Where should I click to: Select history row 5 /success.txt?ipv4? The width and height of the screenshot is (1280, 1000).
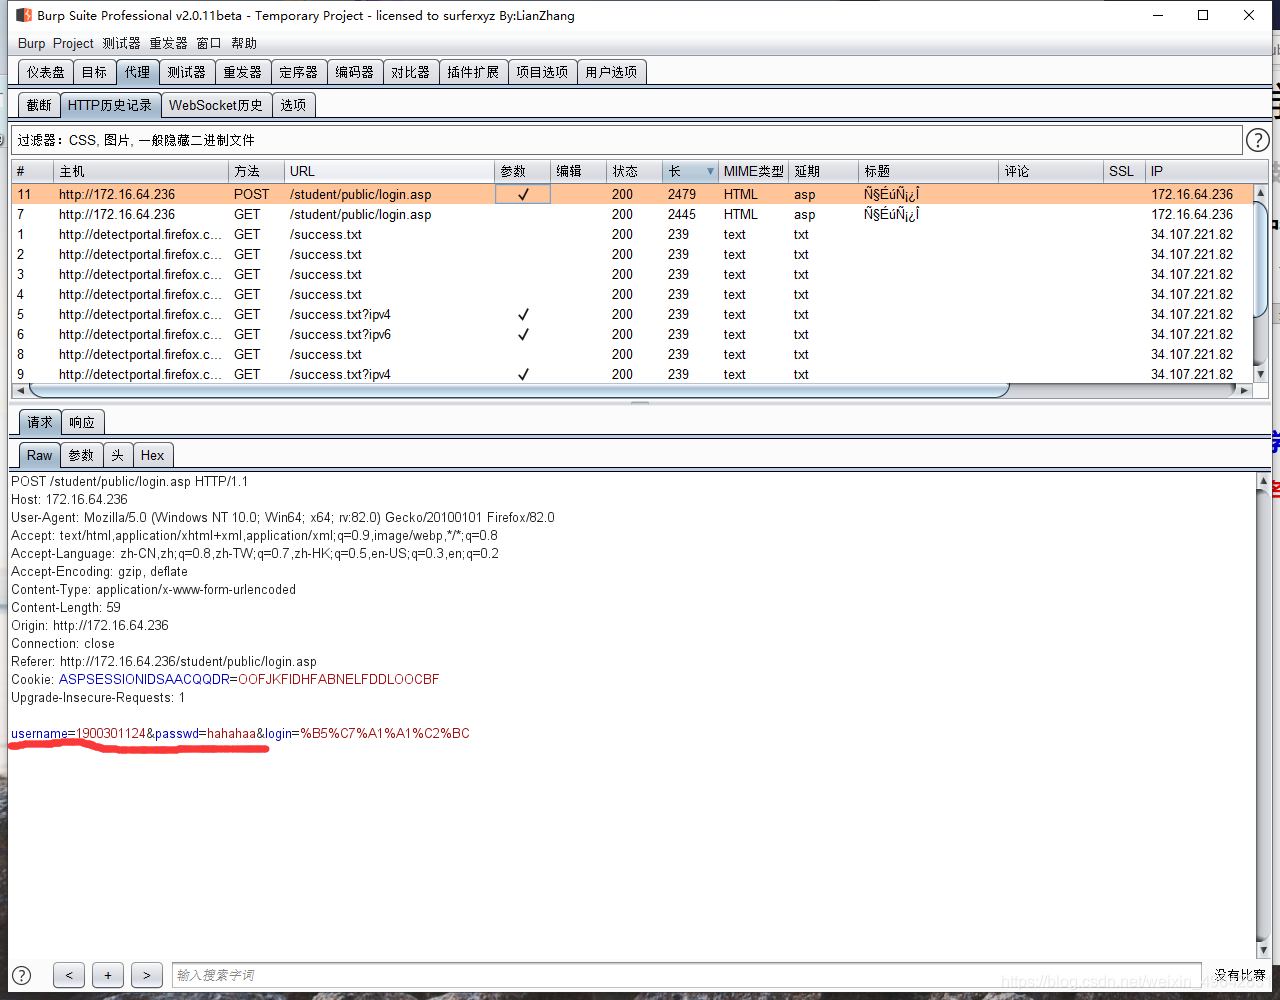(x=632, y=314)
